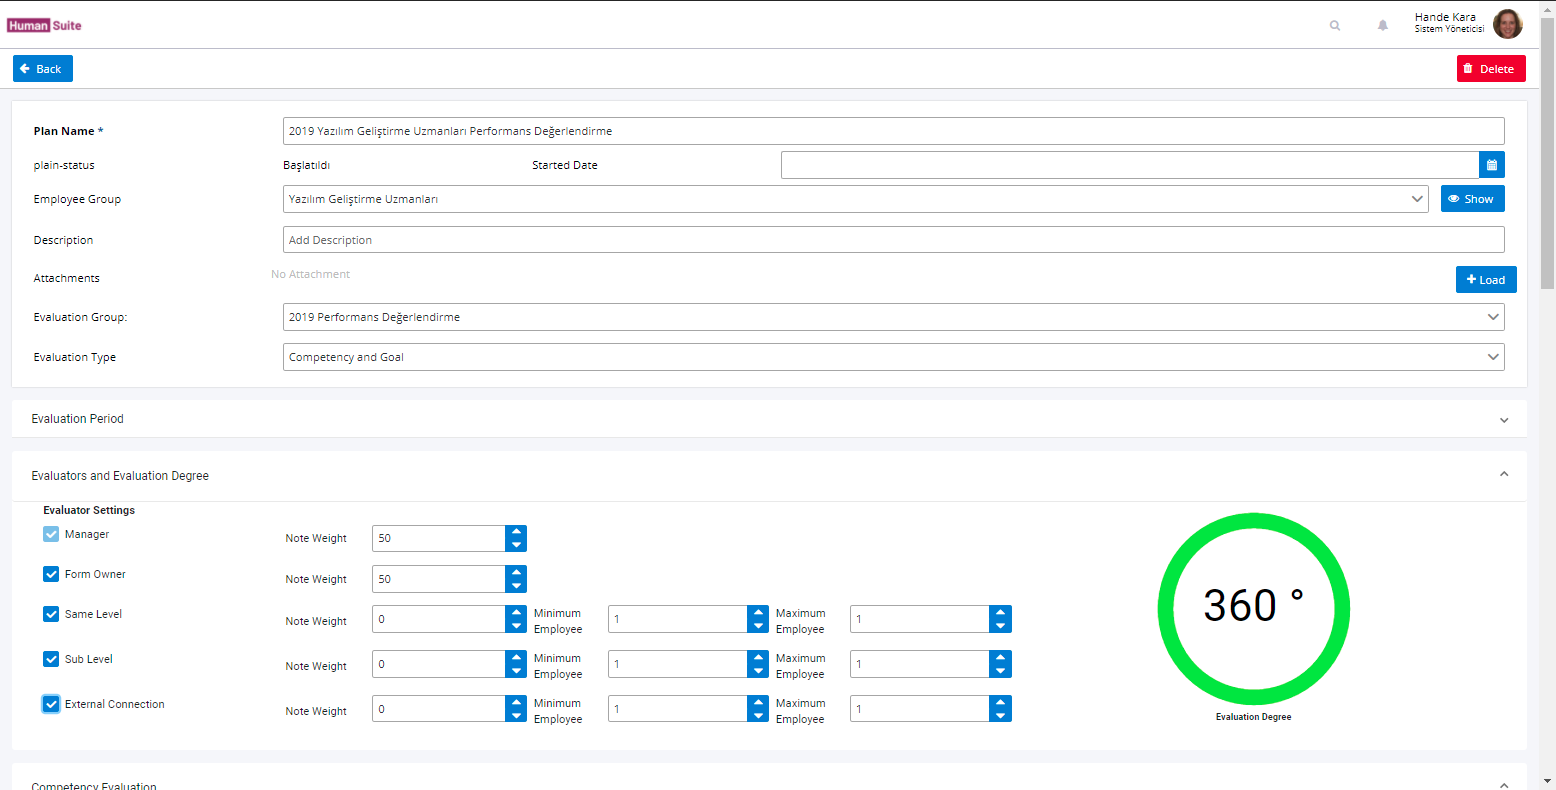Uncheck the Form Owner checkbox
The height and width of the screenshot is (790, 1556).
(51, 574)
